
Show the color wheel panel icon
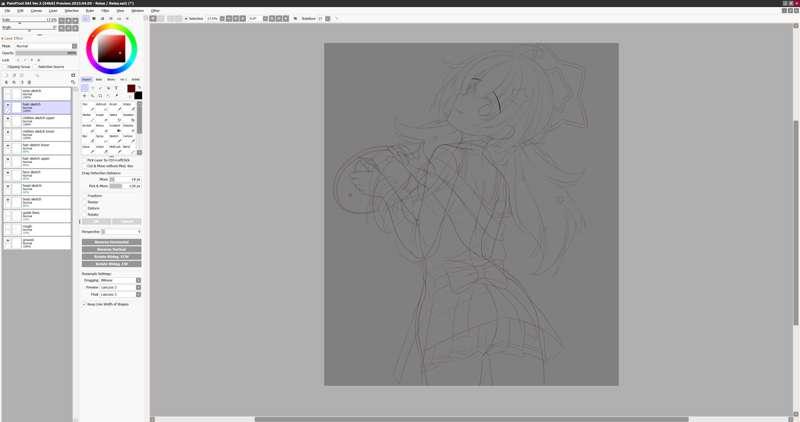tap(86, 18)
